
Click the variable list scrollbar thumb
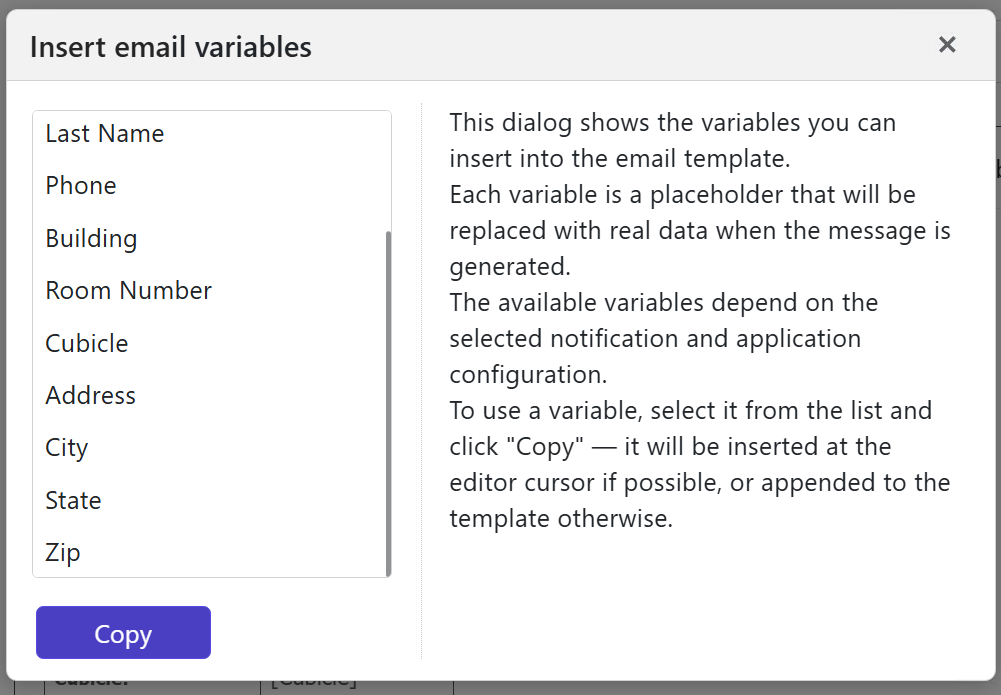(x=388, y=400)
